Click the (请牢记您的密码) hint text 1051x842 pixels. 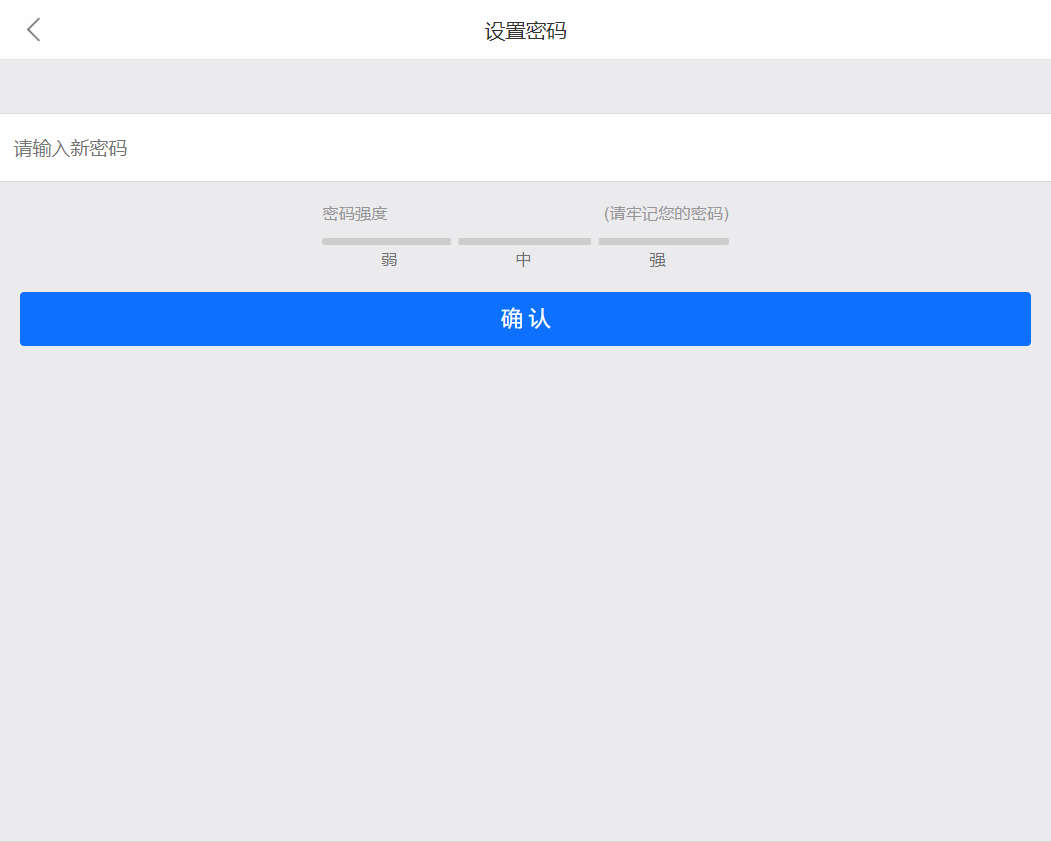[x=666, y=214]
